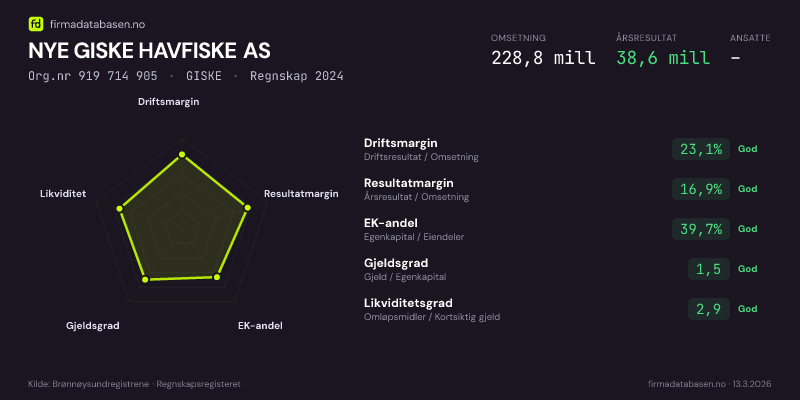Click the Omsetning value 228,8 mill
Screen dimensions: 800x400
tap(543, 57)
